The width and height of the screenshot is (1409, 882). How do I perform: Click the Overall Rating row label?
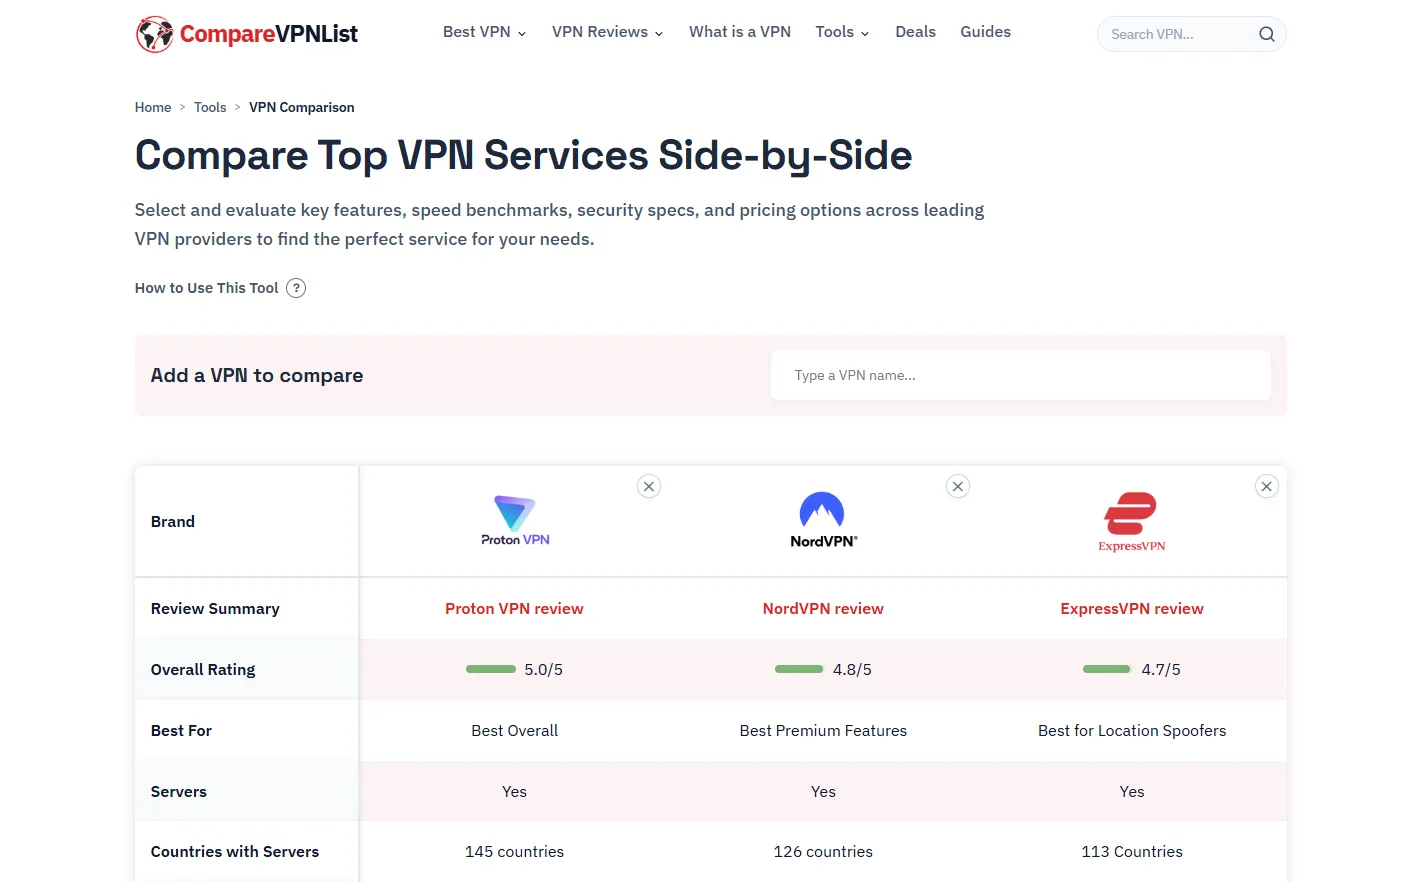(203, 669)
